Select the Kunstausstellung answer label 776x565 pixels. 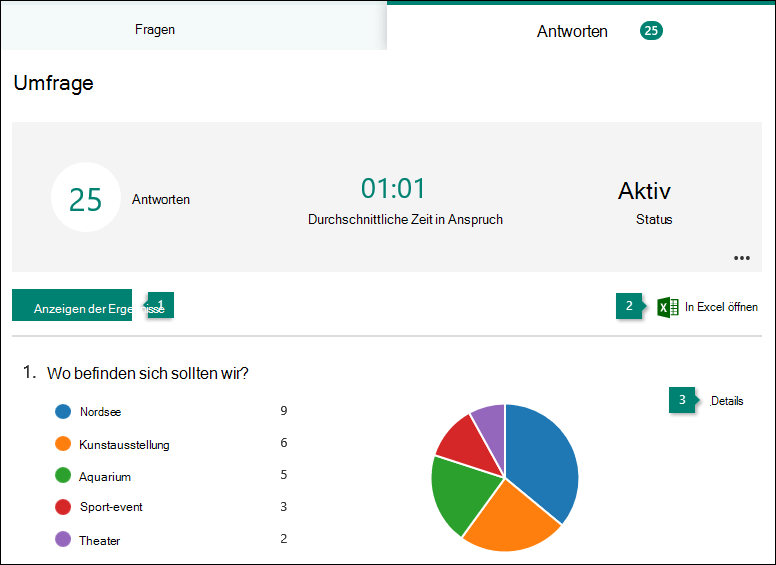(x=124, y=445)
